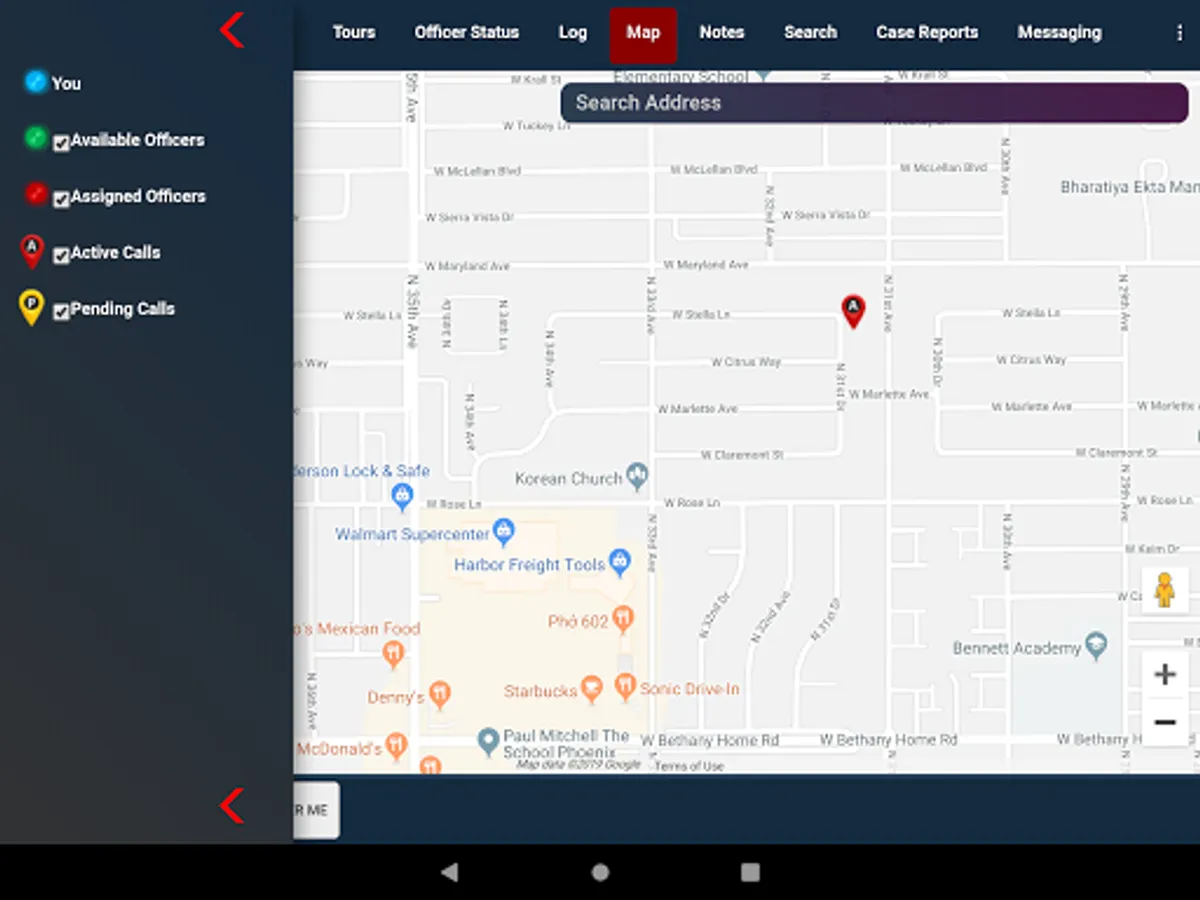1200x900 pixels.
Task: Open the Messaging tab
Action: pyautogui.click(x=1059, y=32)
